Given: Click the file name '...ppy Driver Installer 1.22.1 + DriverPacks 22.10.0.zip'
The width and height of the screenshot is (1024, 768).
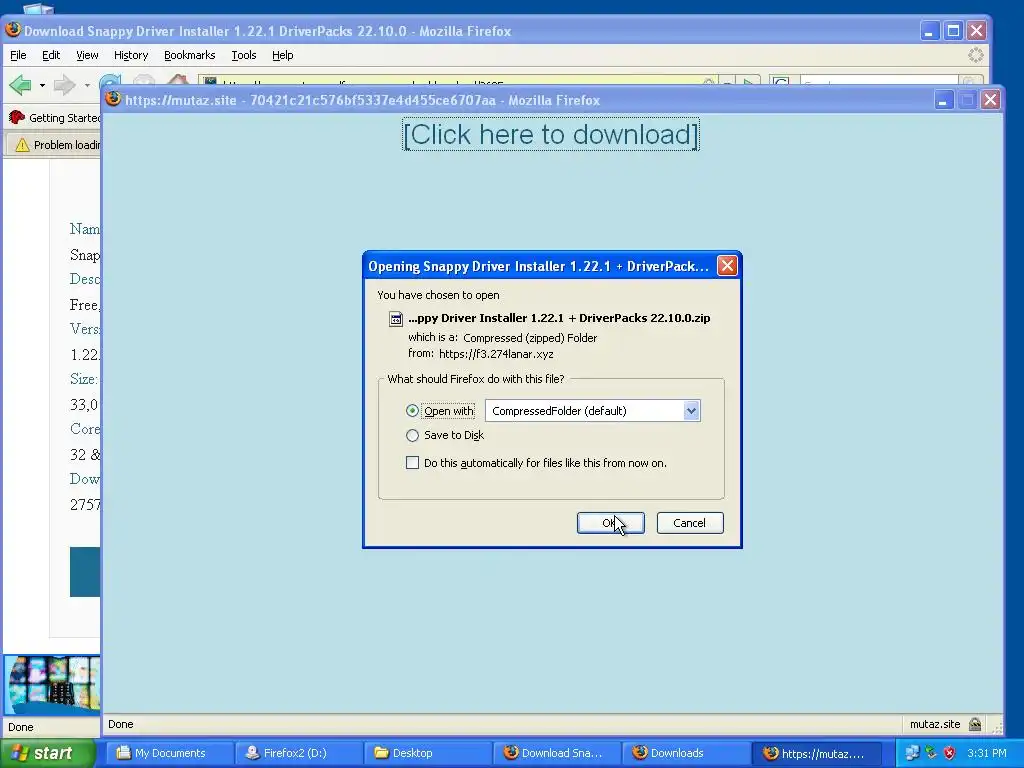Looking at the screenshot, I should click(559, 318).
